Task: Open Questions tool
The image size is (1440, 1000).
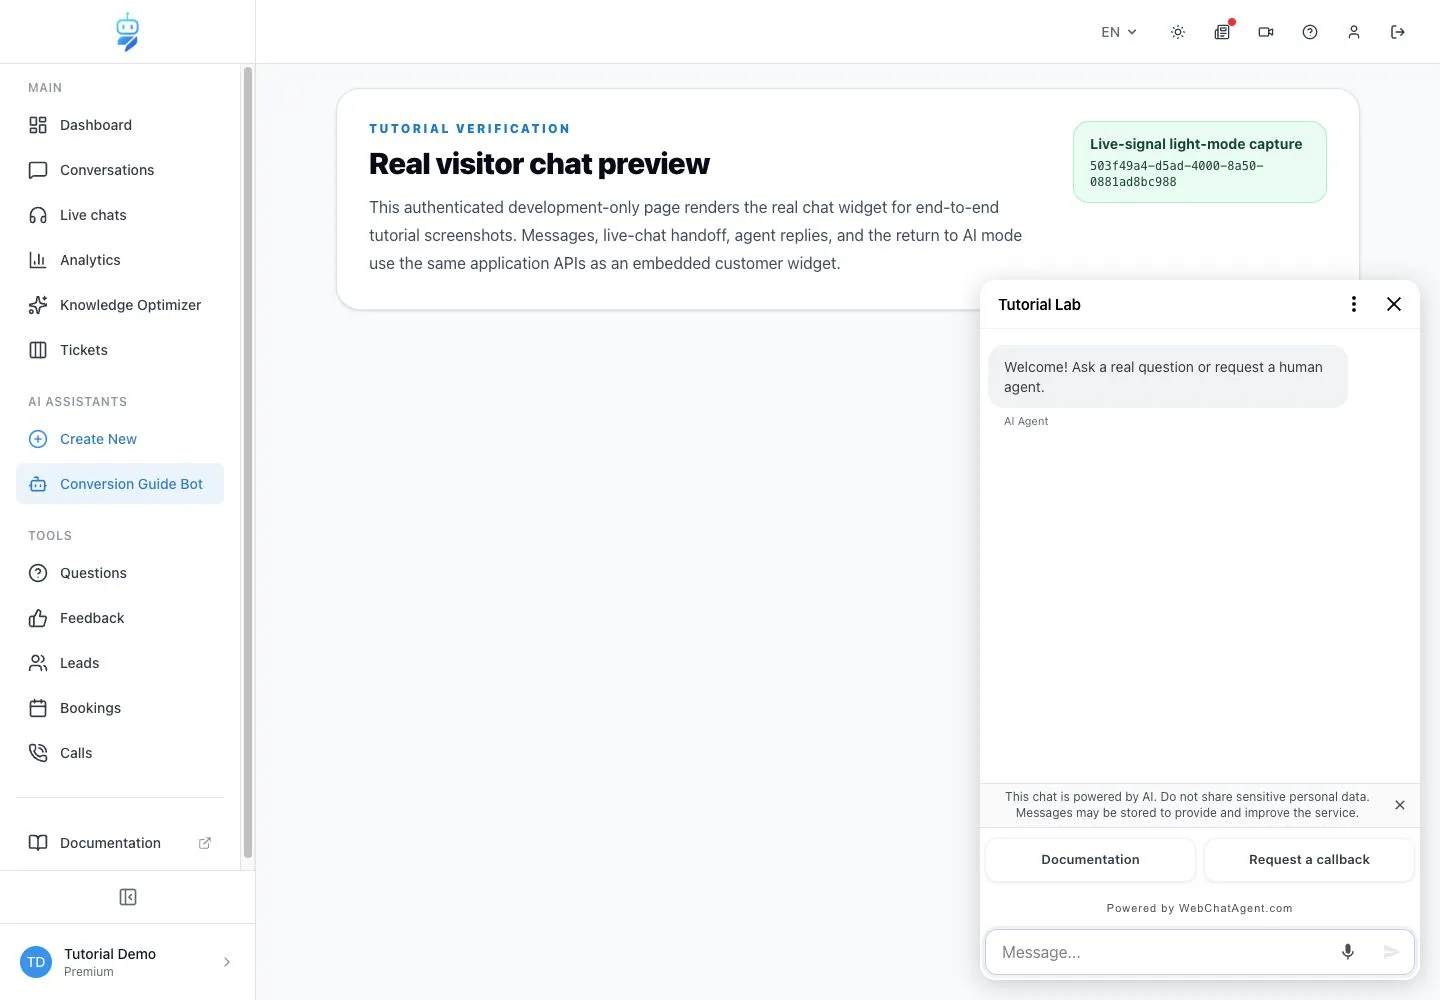Action: (120, 573)
